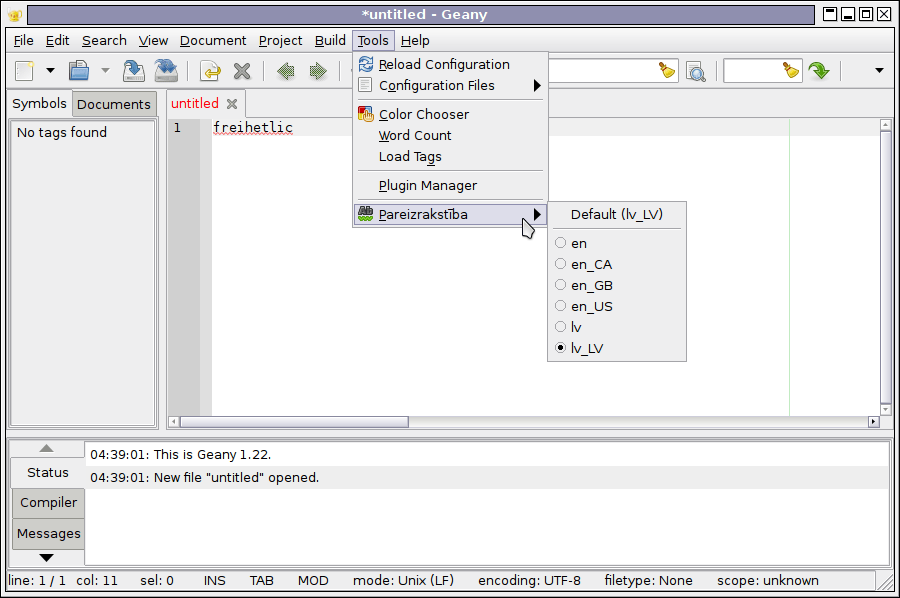This screenshot has height=598, width=900.
Task: Open the Project menu
Action: coord(280,41)
